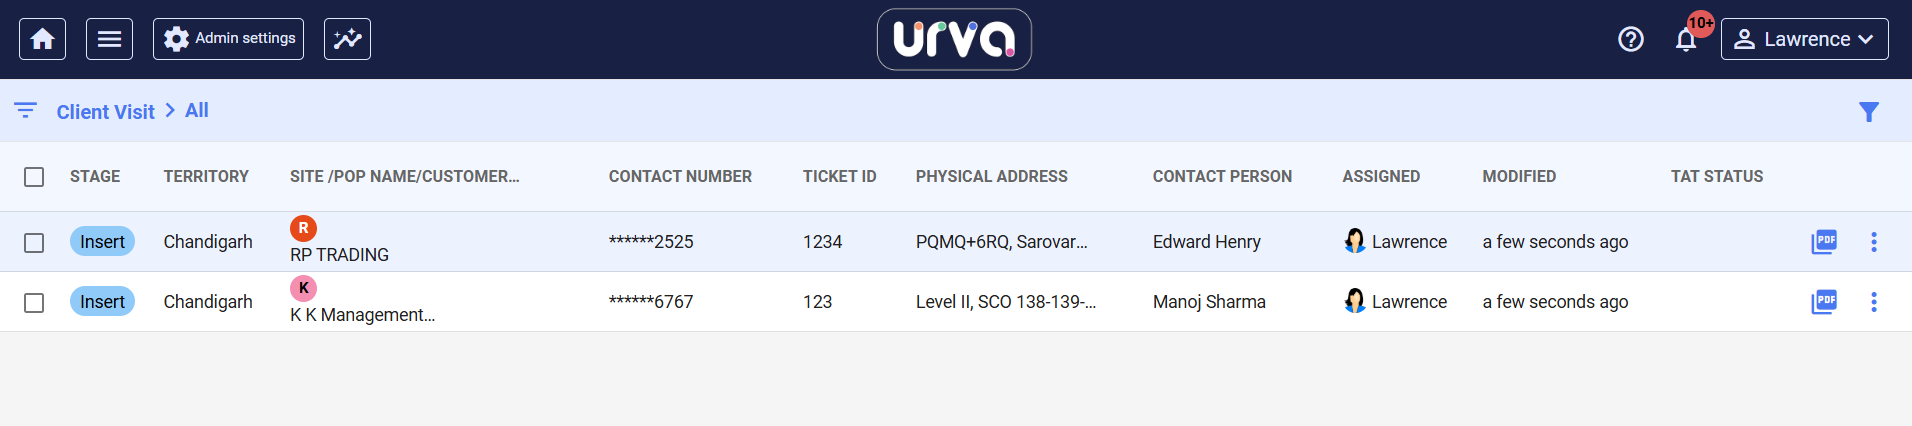Open the help question mark icon
This screenshot has height=426, width=1912.
pyautogui.click(x=1630, y=39)
